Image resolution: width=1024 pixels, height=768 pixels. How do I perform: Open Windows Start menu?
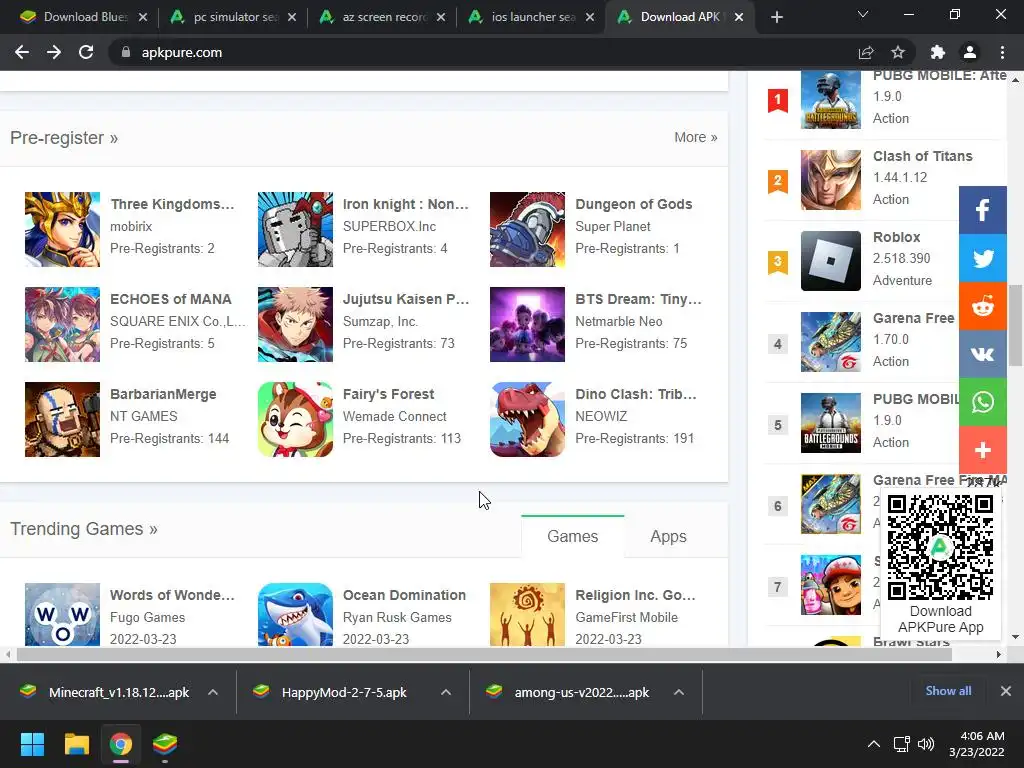[x=32, y=744]
